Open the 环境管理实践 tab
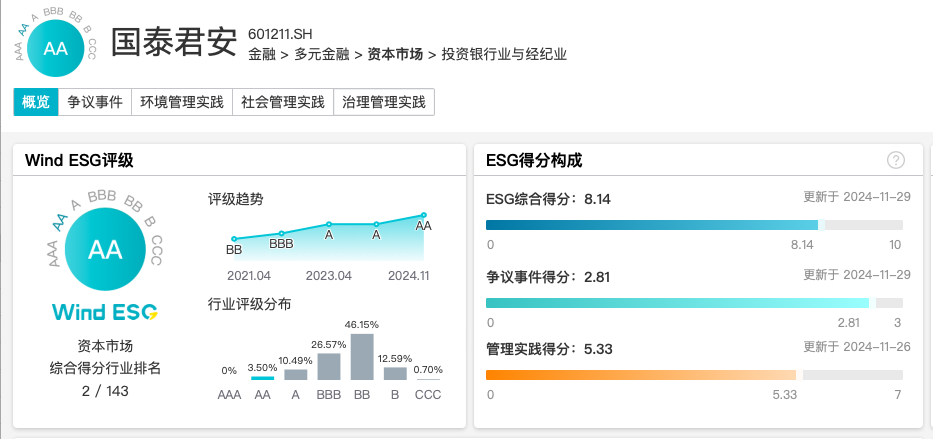Screen dimensions: 933x439 (x=182, y=102)
